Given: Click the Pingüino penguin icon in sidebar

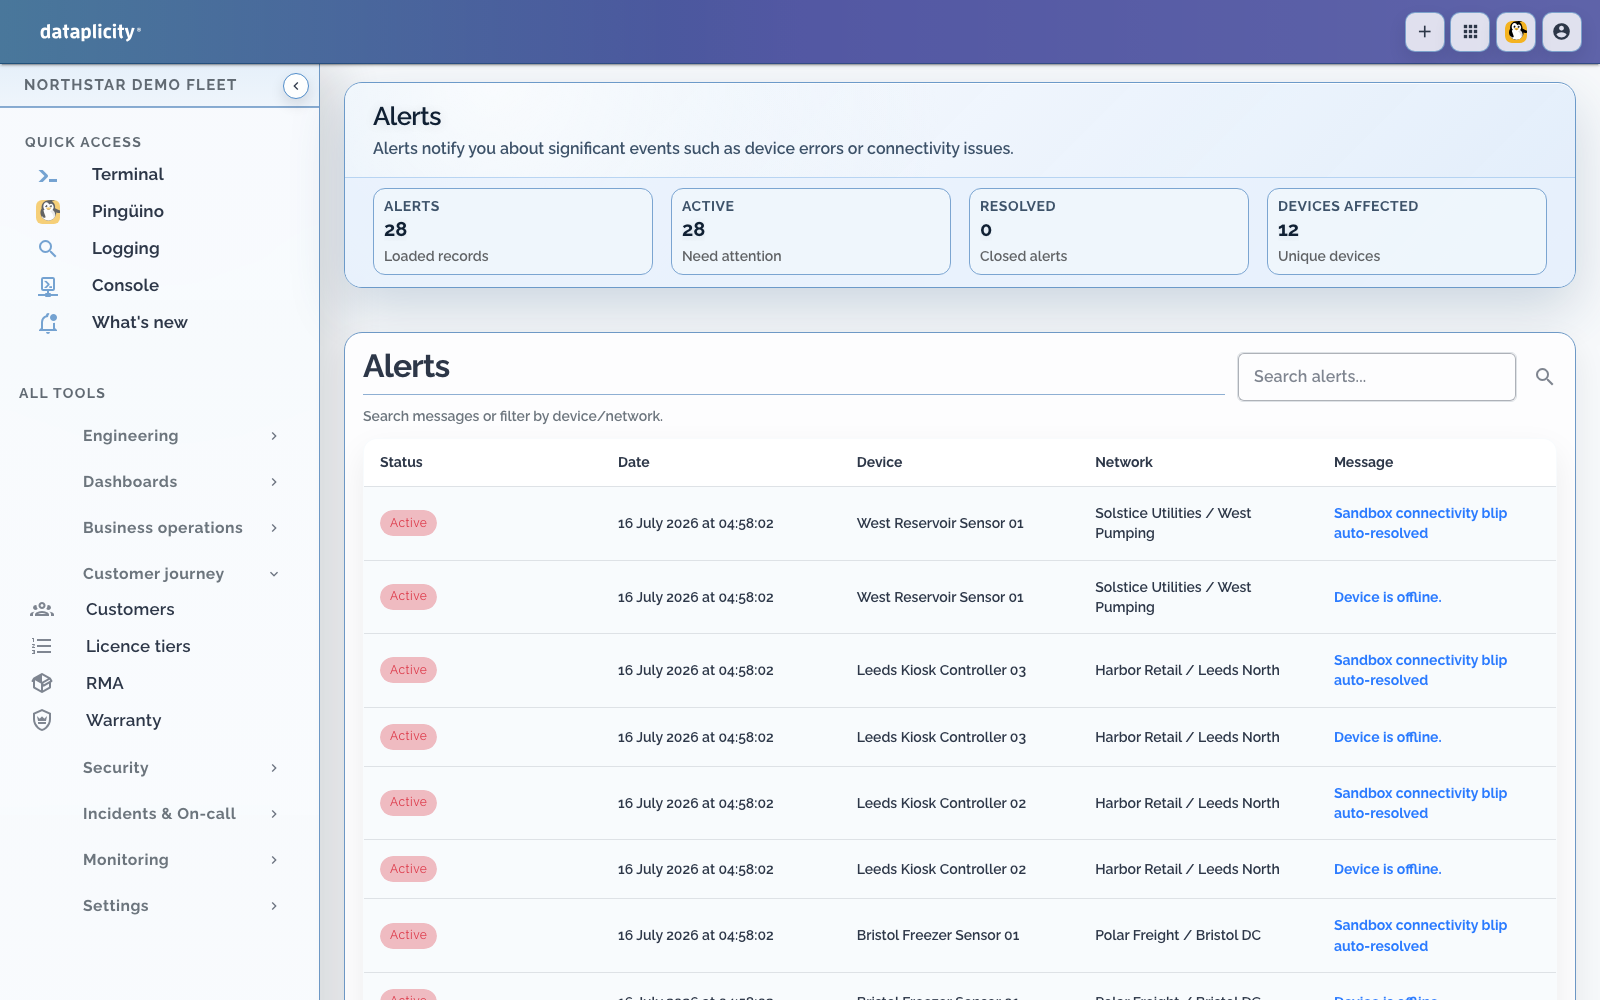Looking at the screenshot, I should (48, 211).
